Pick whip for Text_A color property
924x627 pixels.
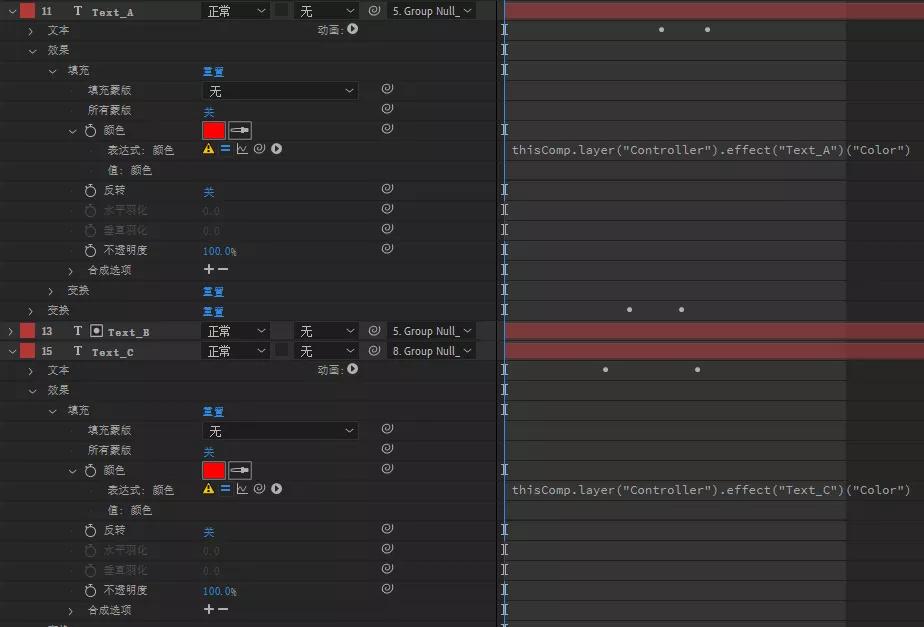pyautogui.click(x=387, y=128)
